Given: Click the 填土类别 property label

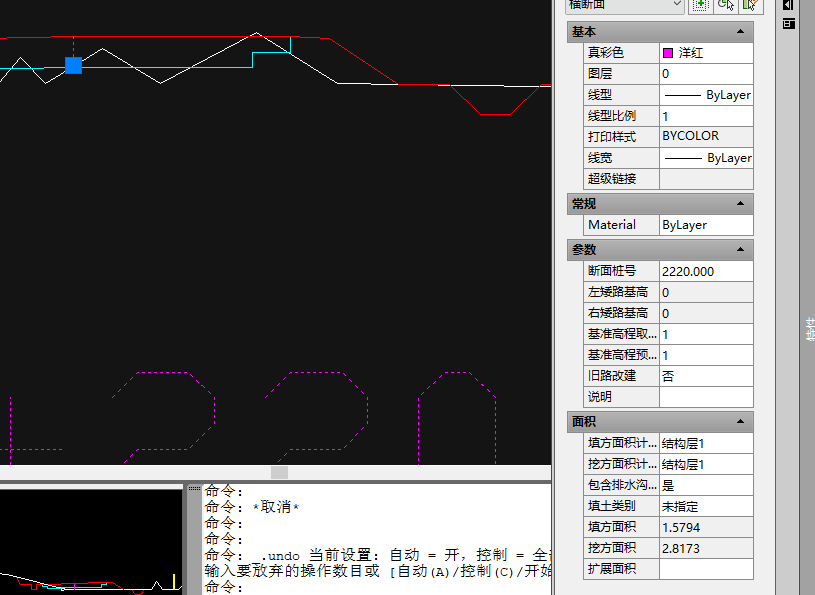Looking at the screenshot, I should [612, 506].
